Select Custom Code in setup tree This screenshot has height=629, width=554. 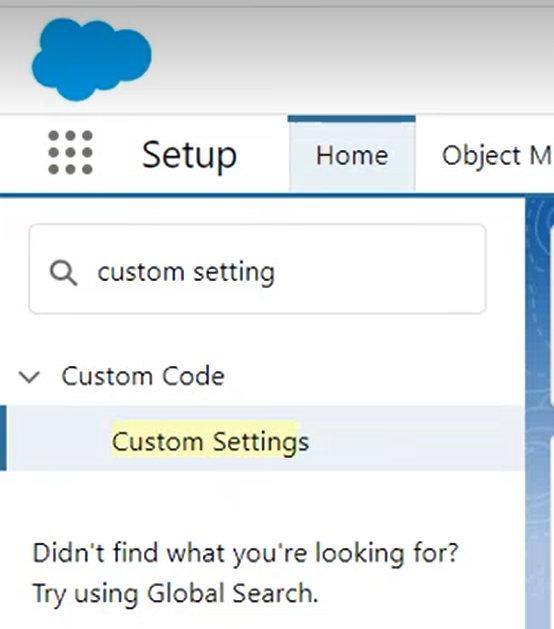click(143, 376)
